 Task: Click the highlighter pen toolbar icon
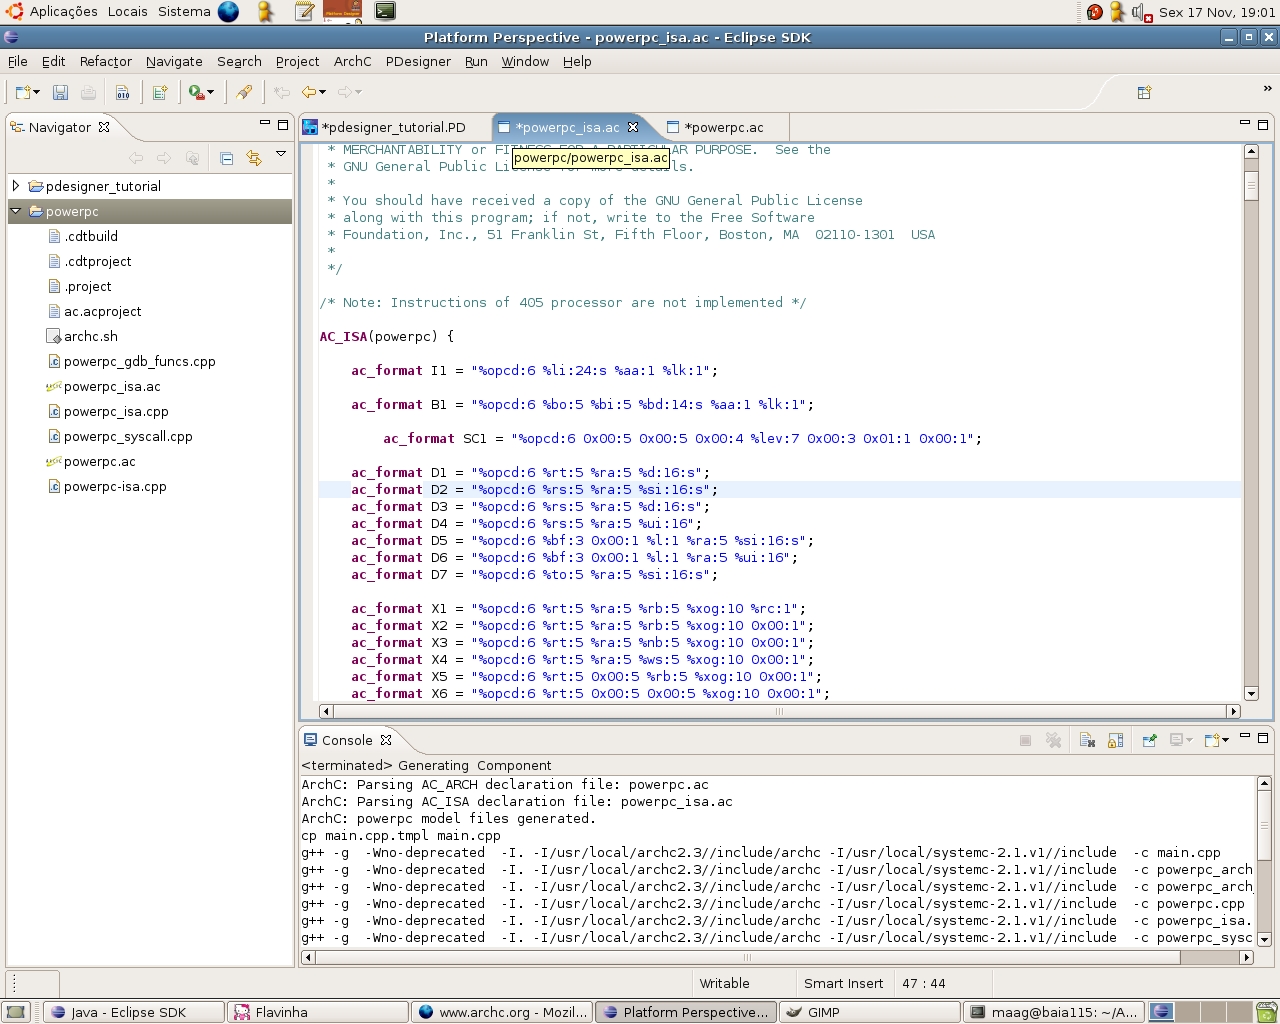244,92
